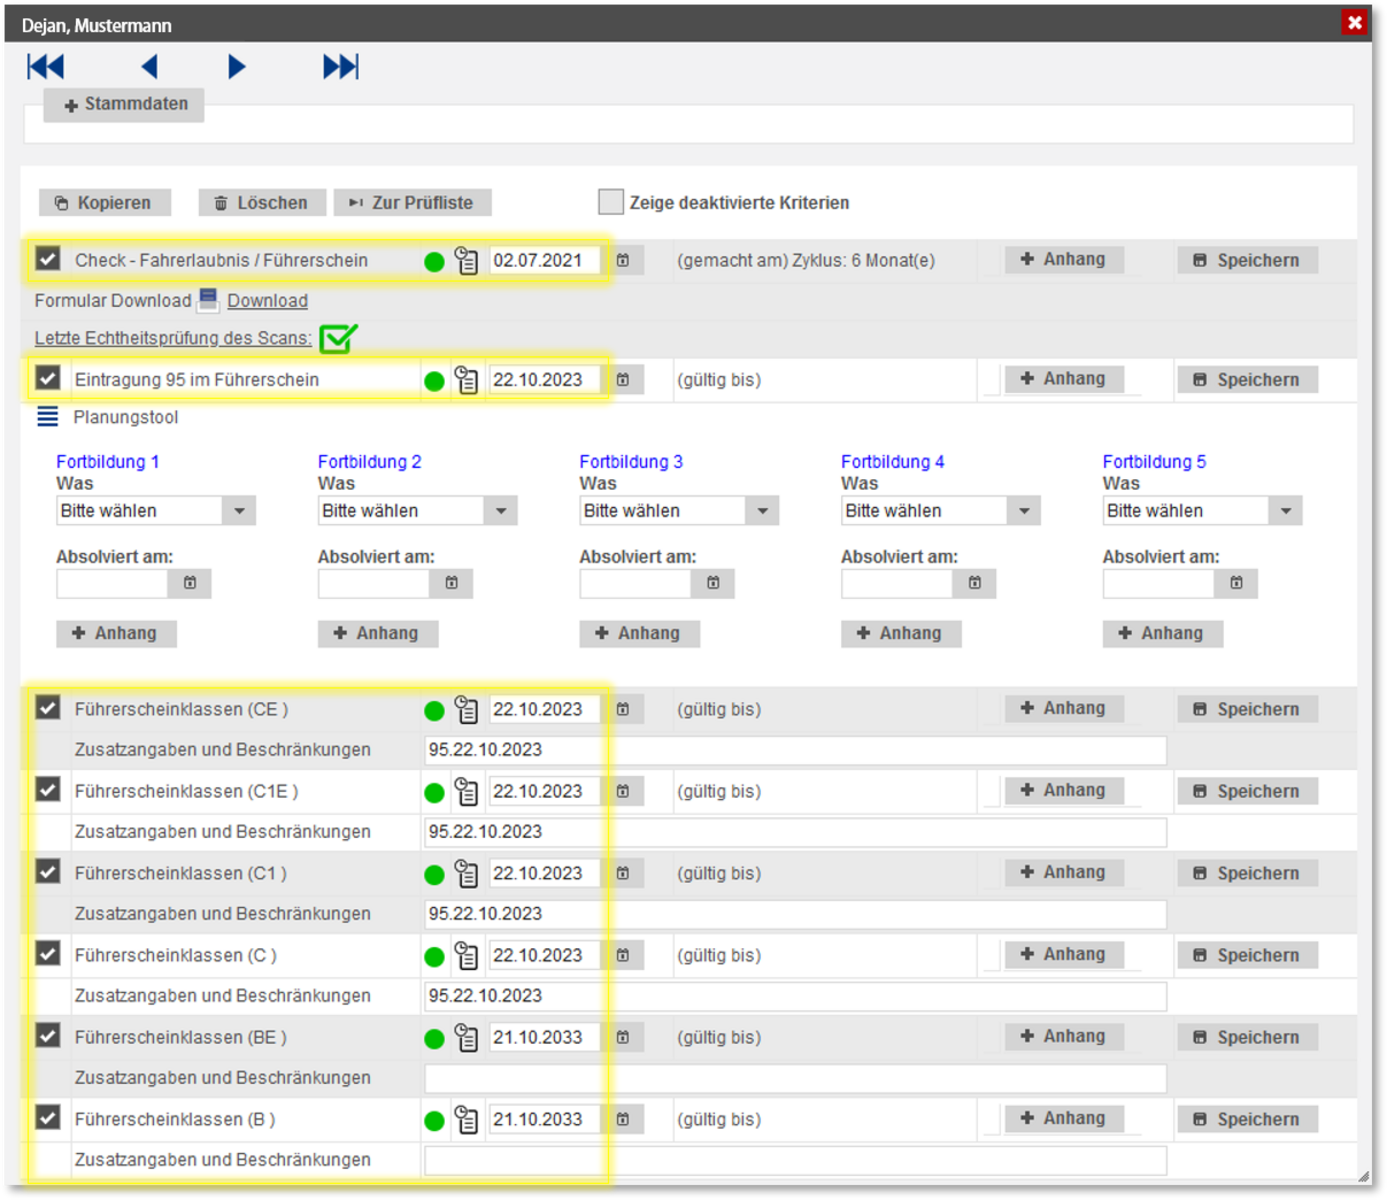Uncheck Eintragung 95 im Führerschein
Viewport: 1387px width, 1200px height.
[x=48, y=378]
